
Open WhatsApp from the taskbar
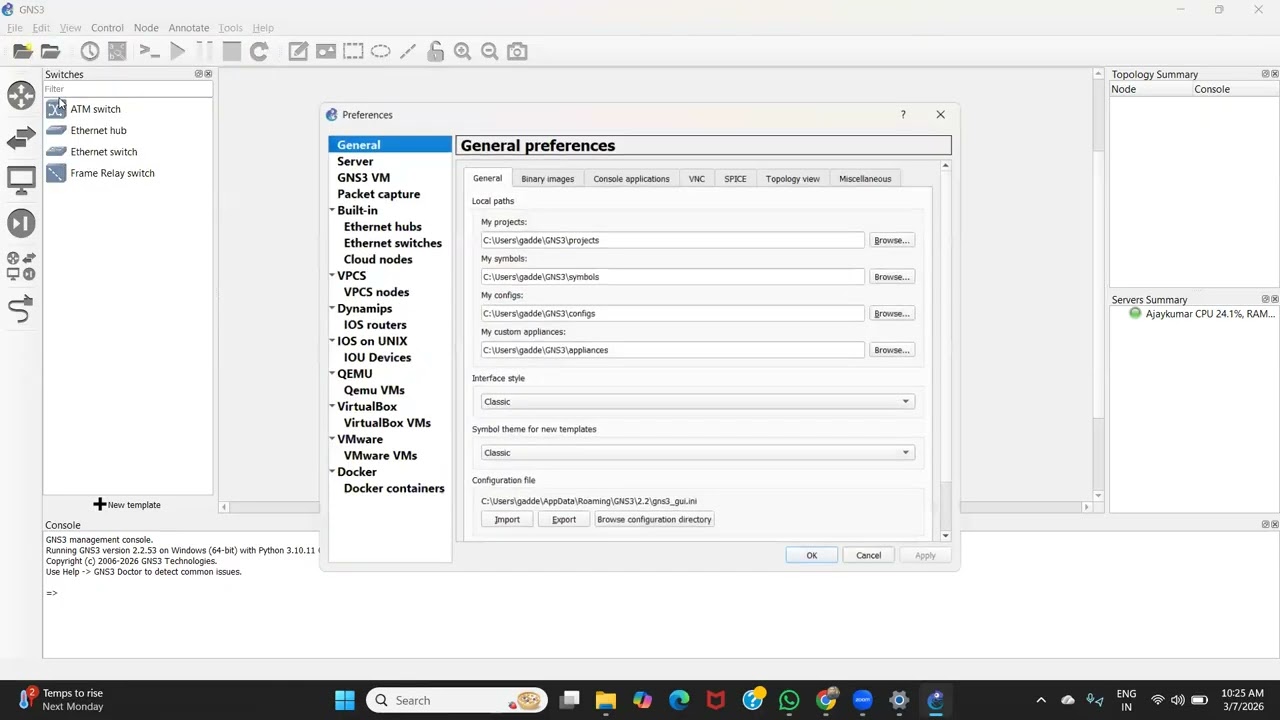point(789,700)
